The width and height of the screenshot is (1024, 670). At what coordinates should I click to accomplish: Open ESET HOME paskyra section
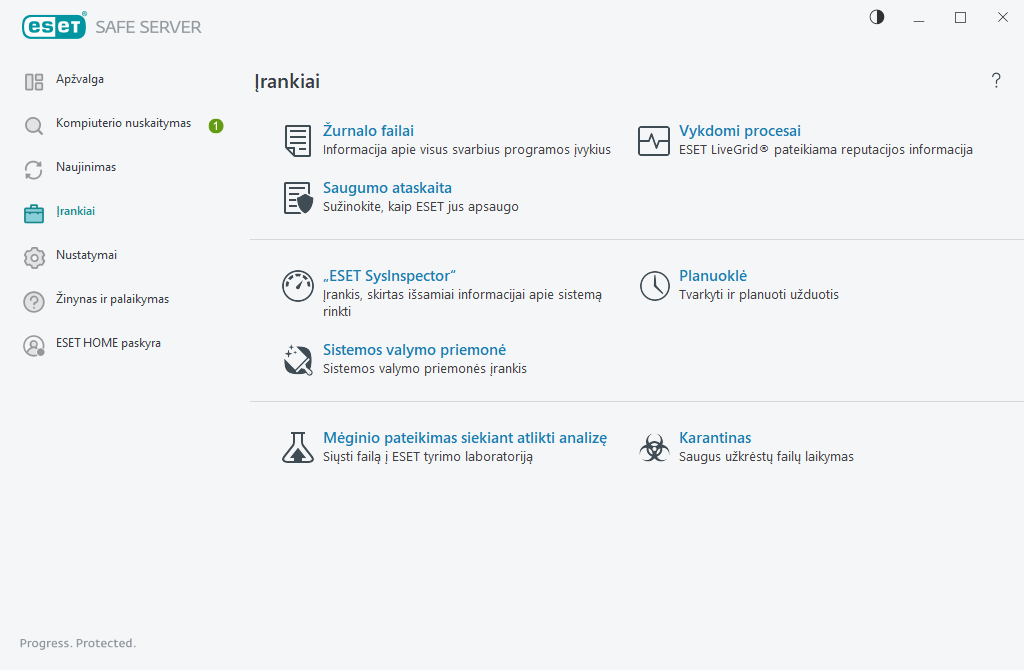(x=108, y=343)
